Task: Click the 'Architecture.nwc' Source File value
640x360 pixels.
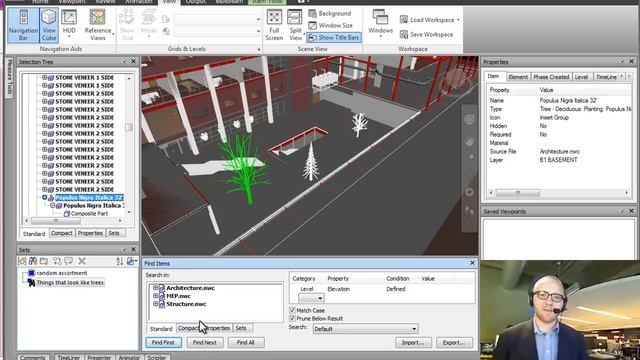Action: click(x=560, y=151)
